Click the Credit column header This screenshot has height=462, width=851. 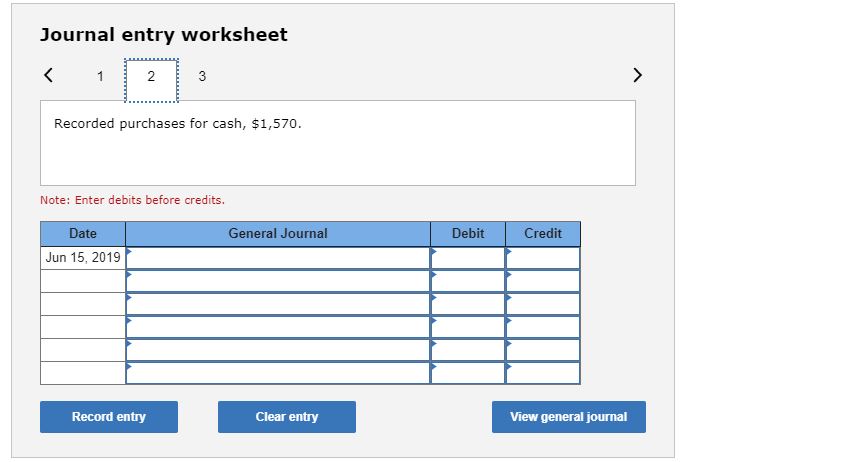pos(543,233)
